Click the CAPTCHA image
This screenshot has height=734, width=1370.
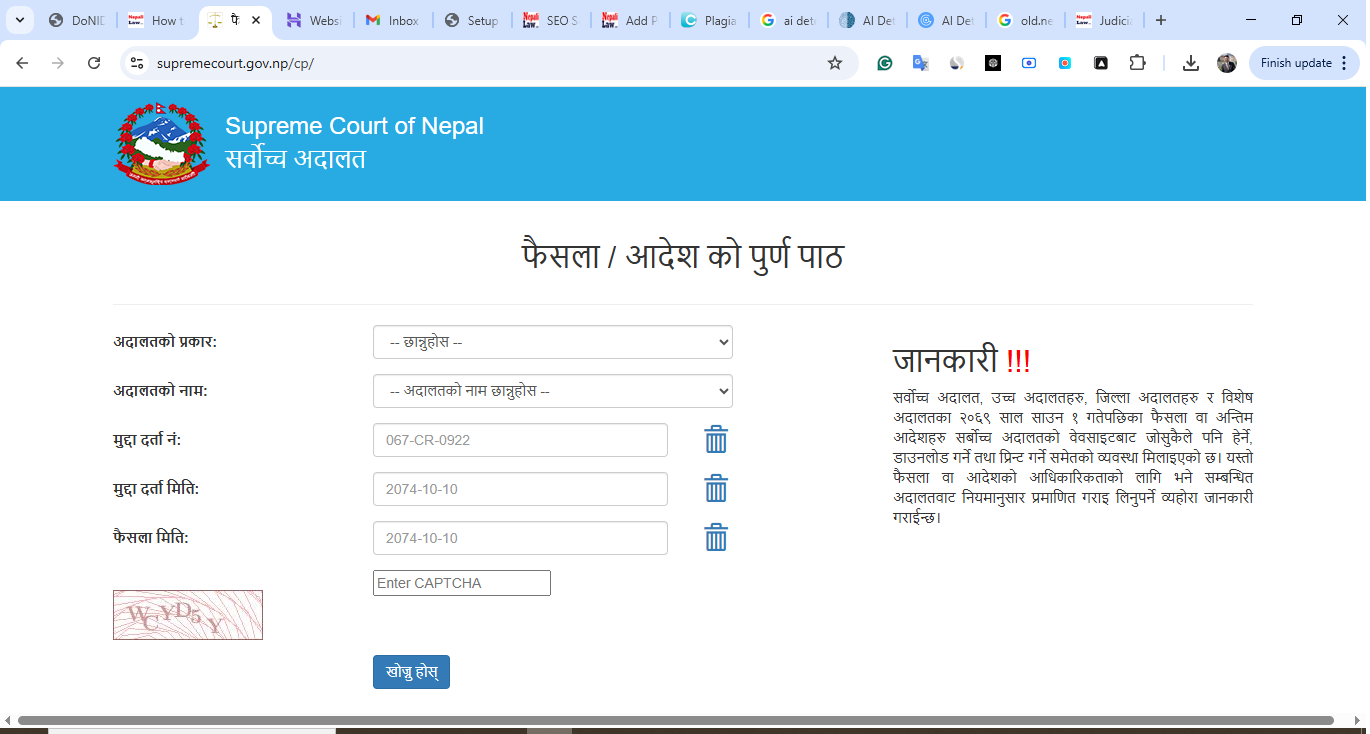coord(188,615)
